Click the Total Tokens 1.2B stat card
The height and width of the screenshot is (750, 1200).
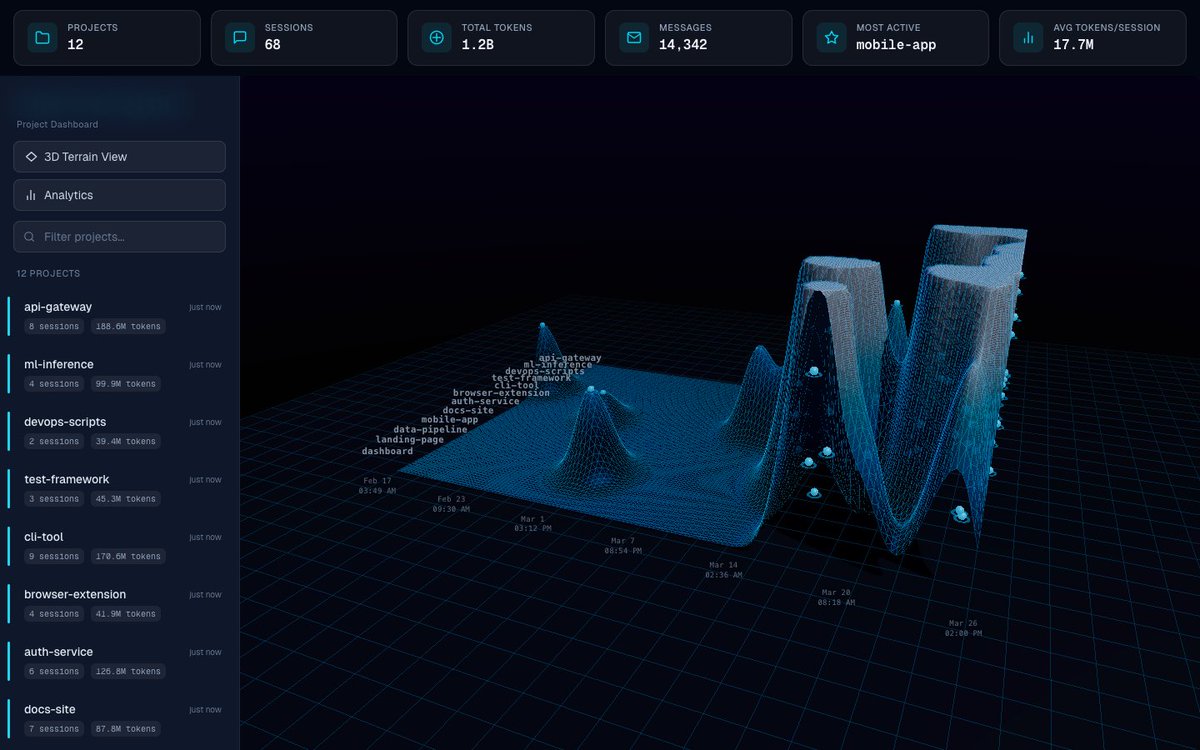501,38
